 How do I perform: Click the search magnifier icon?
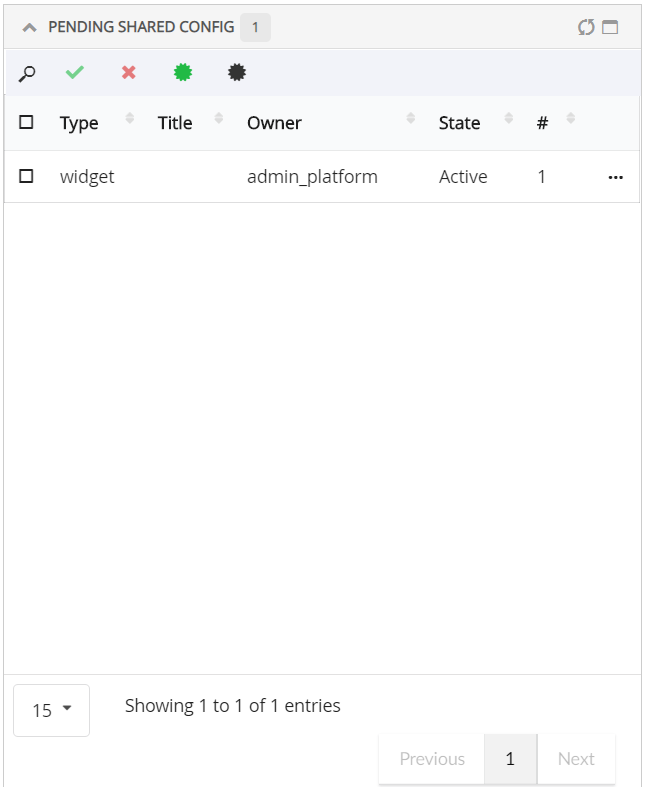pyautogui.click(x=27, y=73)
